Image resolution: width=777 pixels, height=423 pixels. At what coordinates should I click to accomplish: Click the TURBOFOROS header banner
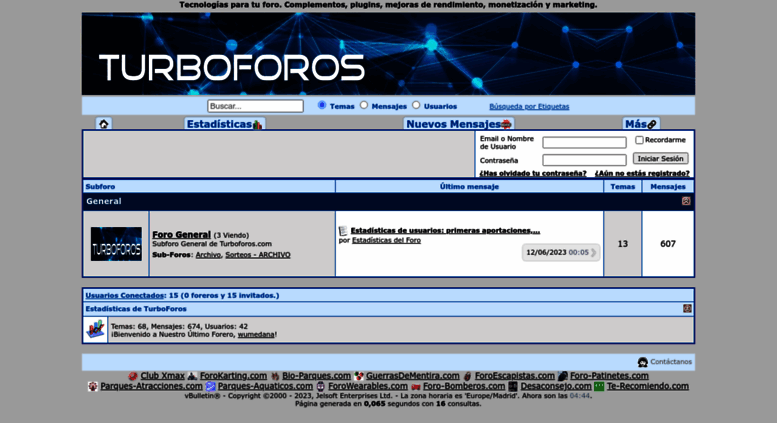388,53
